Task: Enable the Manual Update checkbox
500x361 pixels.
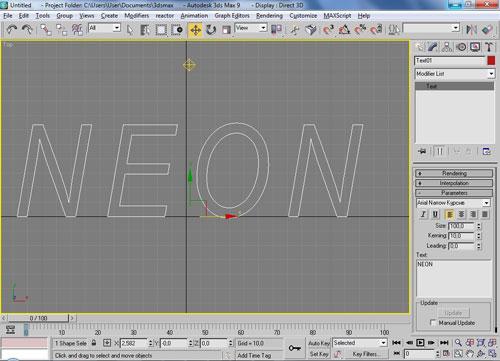Action: (433, 323)
